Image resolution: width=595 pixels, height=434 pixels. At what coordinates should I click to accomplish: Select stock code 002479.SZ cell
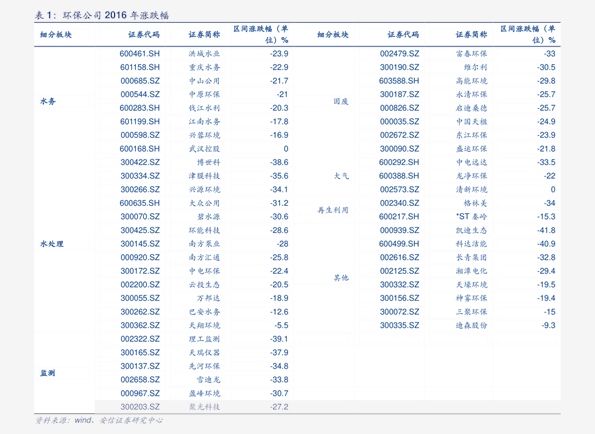pyautogui.click(x=400, y=54)
